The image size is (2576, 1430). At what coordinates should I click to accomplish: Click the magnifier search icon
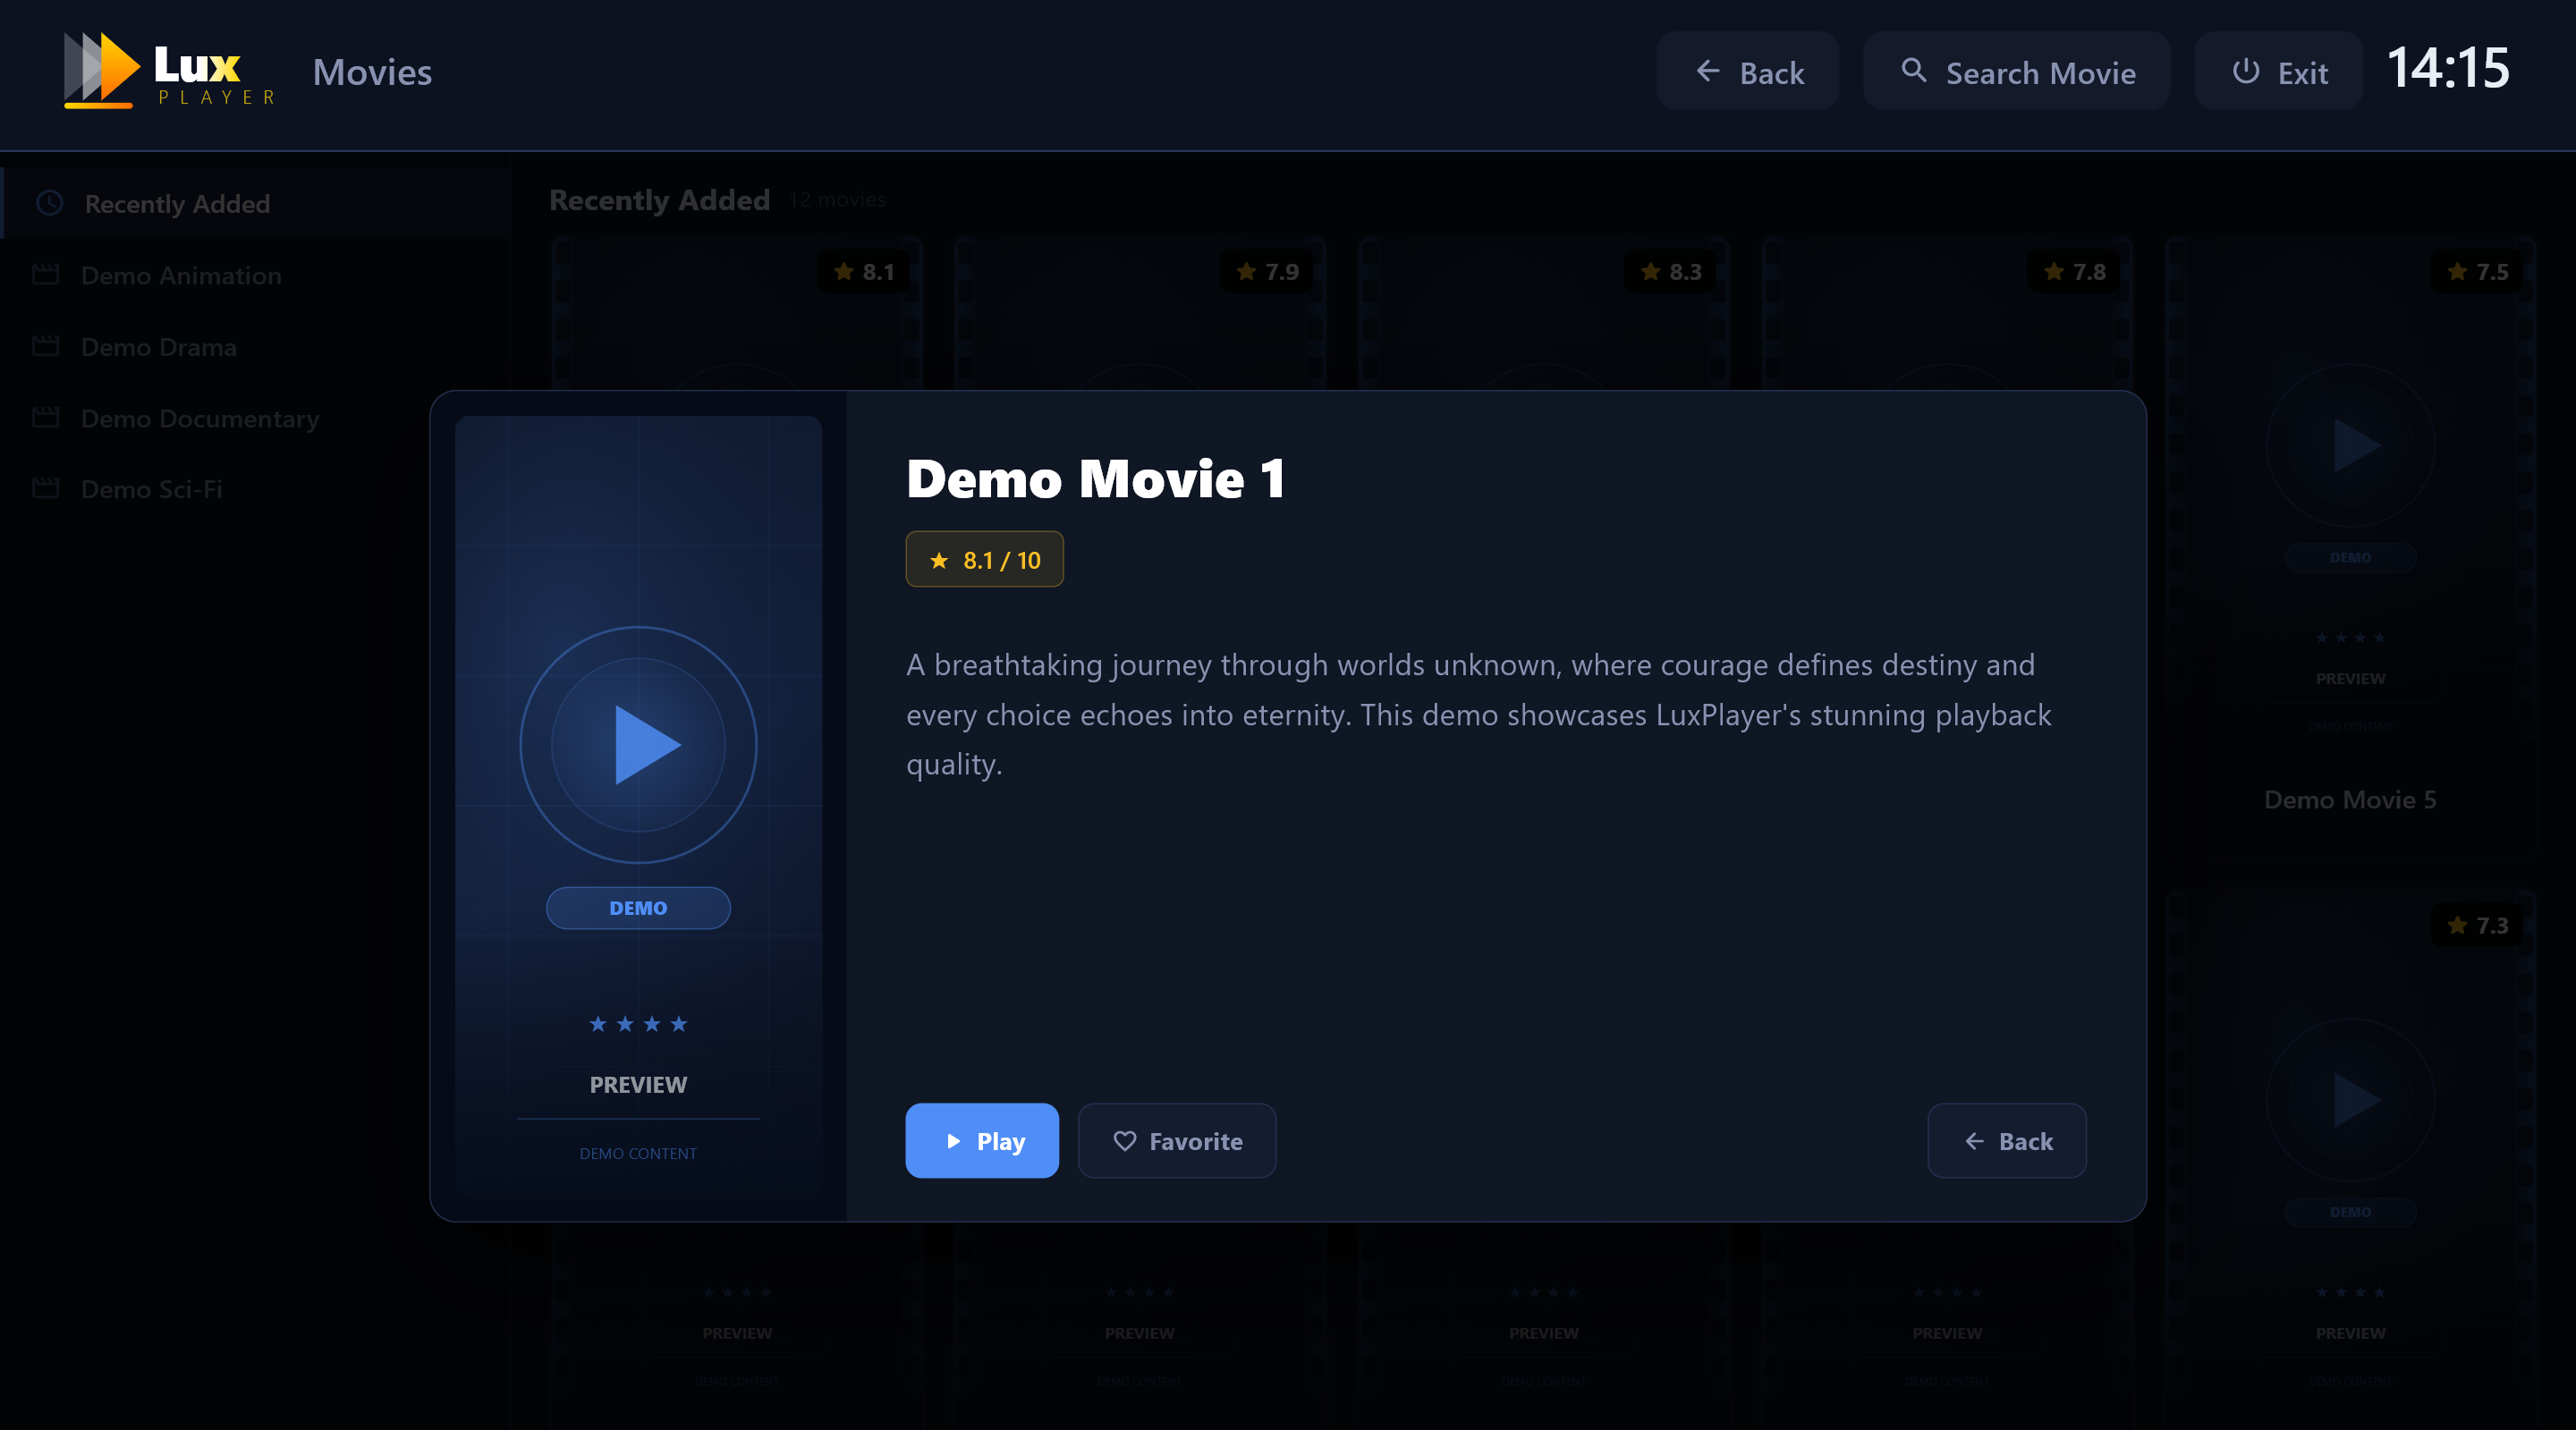point(1913,71)
